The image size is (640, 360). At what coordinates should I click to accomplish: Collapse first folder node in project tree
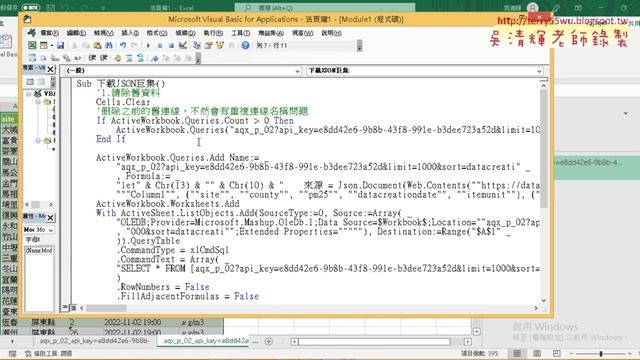[x=38, y=102]
